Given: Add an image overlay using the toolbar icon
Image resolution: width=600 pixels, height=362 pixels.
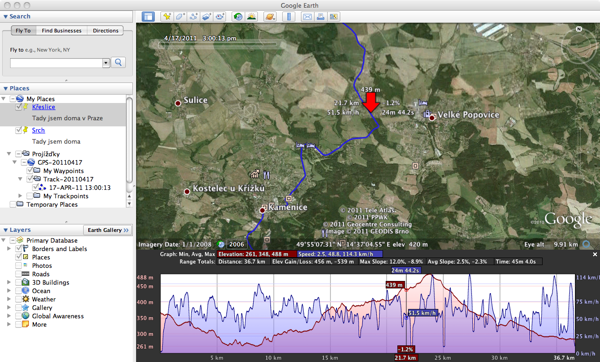Looking at the screenshot, I should (x=207, y=16).
